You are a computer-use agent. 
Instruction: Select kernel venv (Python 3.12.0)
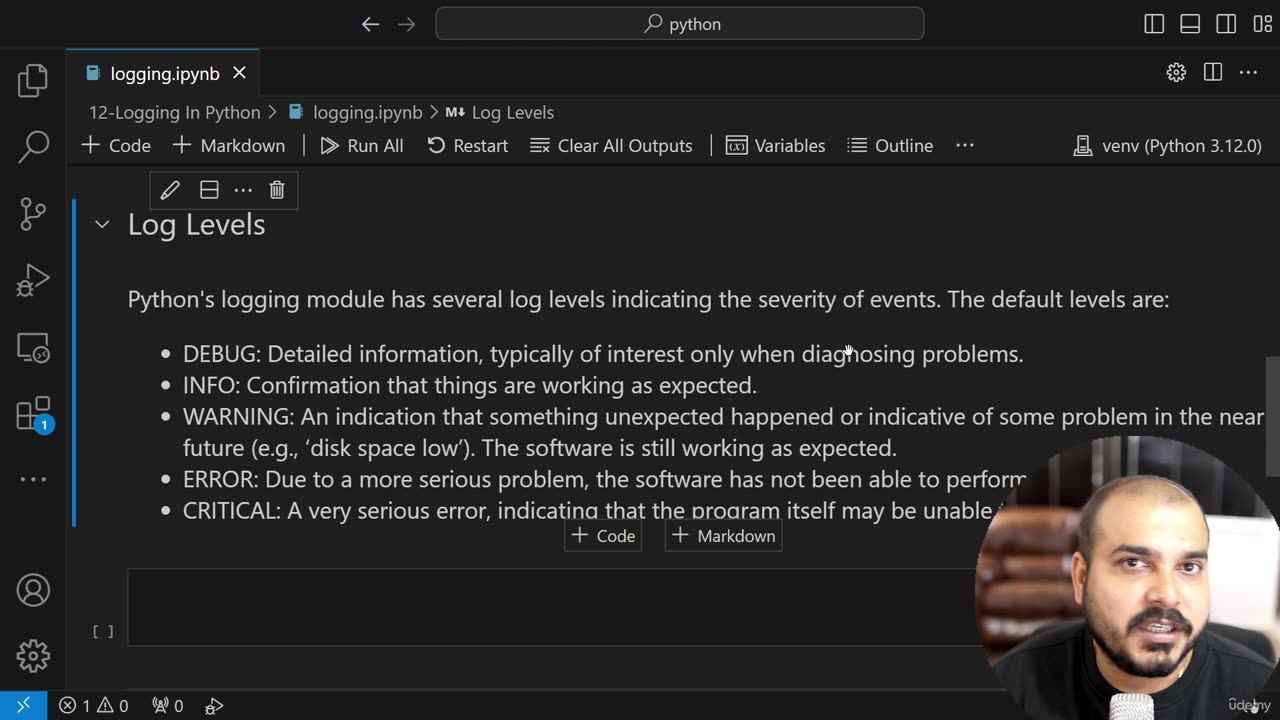pyautogui.click(x=1167, y=145)
